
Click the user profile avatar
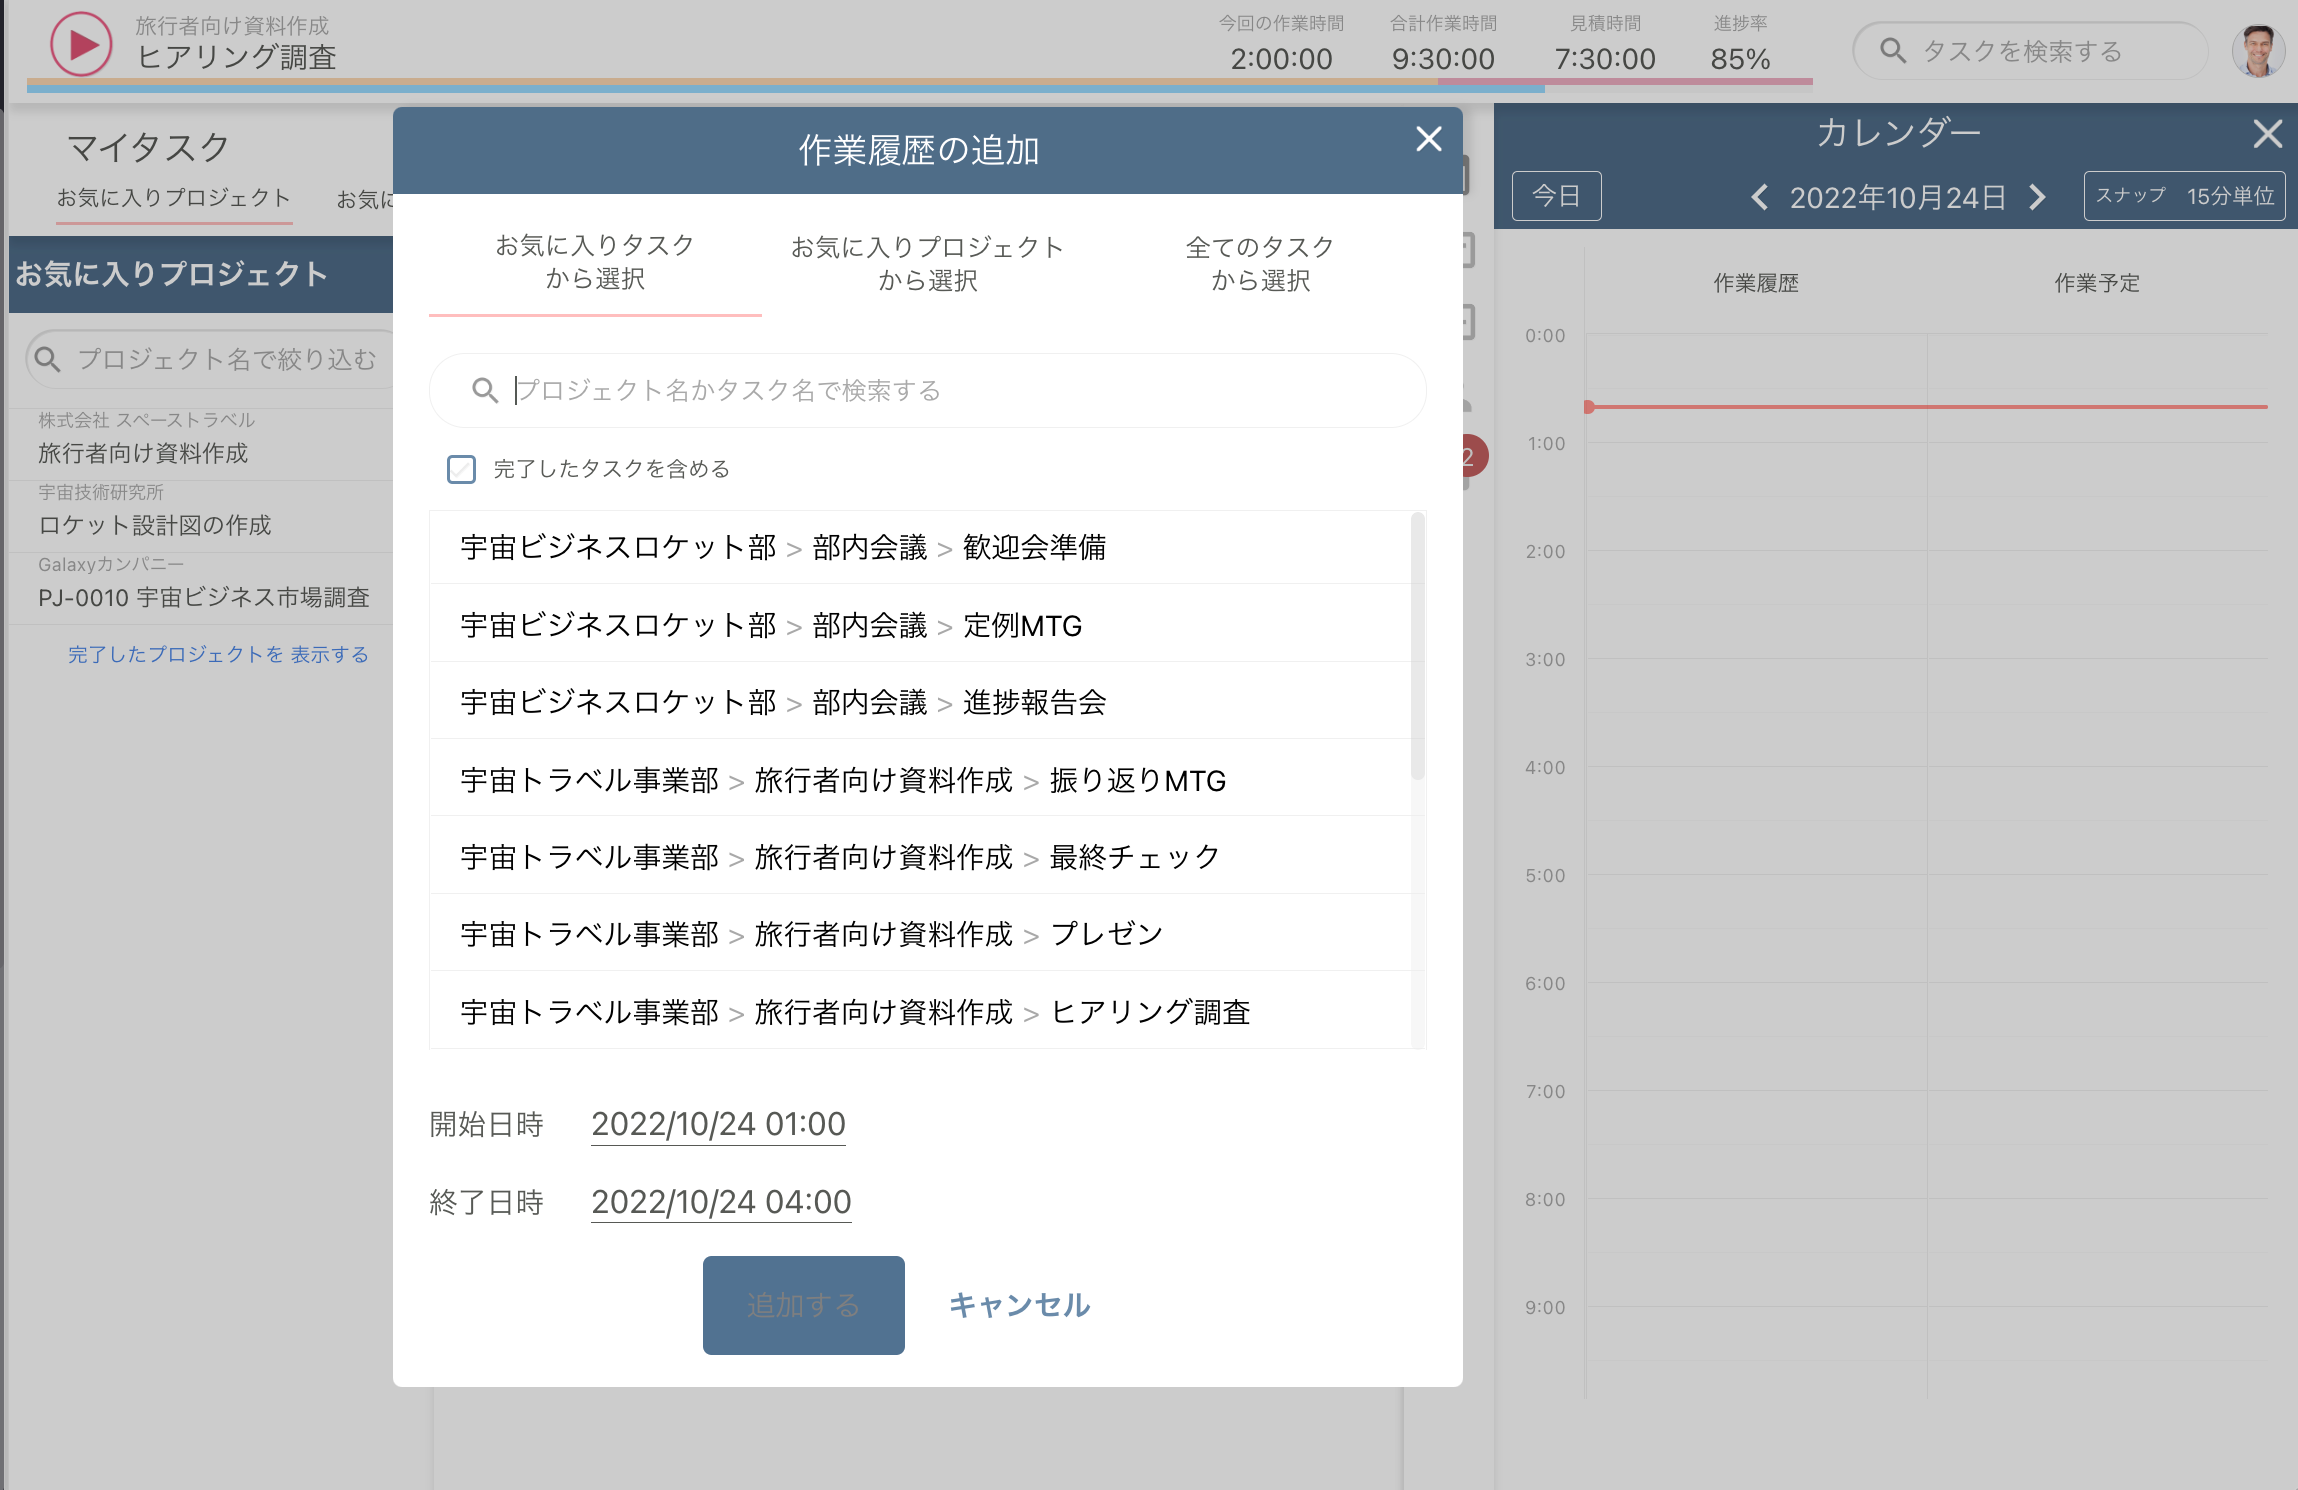2257,50
